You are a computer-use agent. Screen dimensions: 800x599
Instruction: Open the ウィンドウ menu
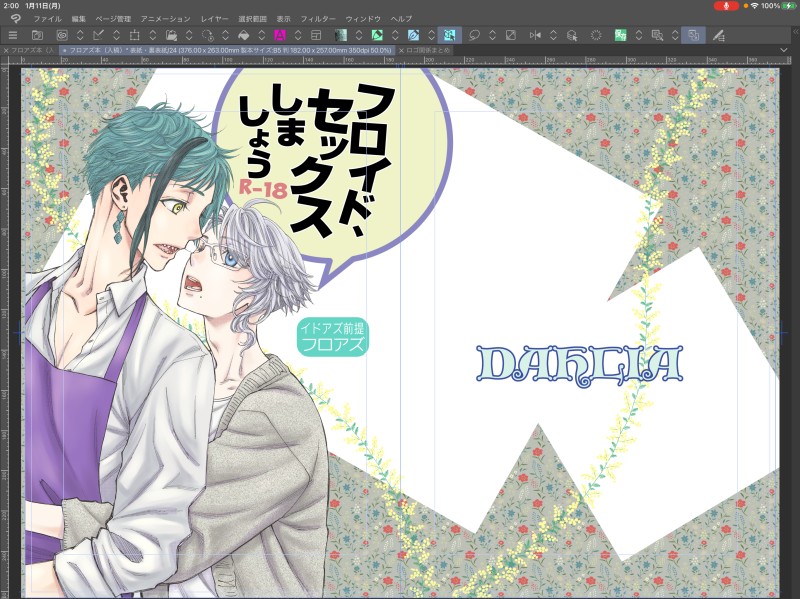coord(363,19)
